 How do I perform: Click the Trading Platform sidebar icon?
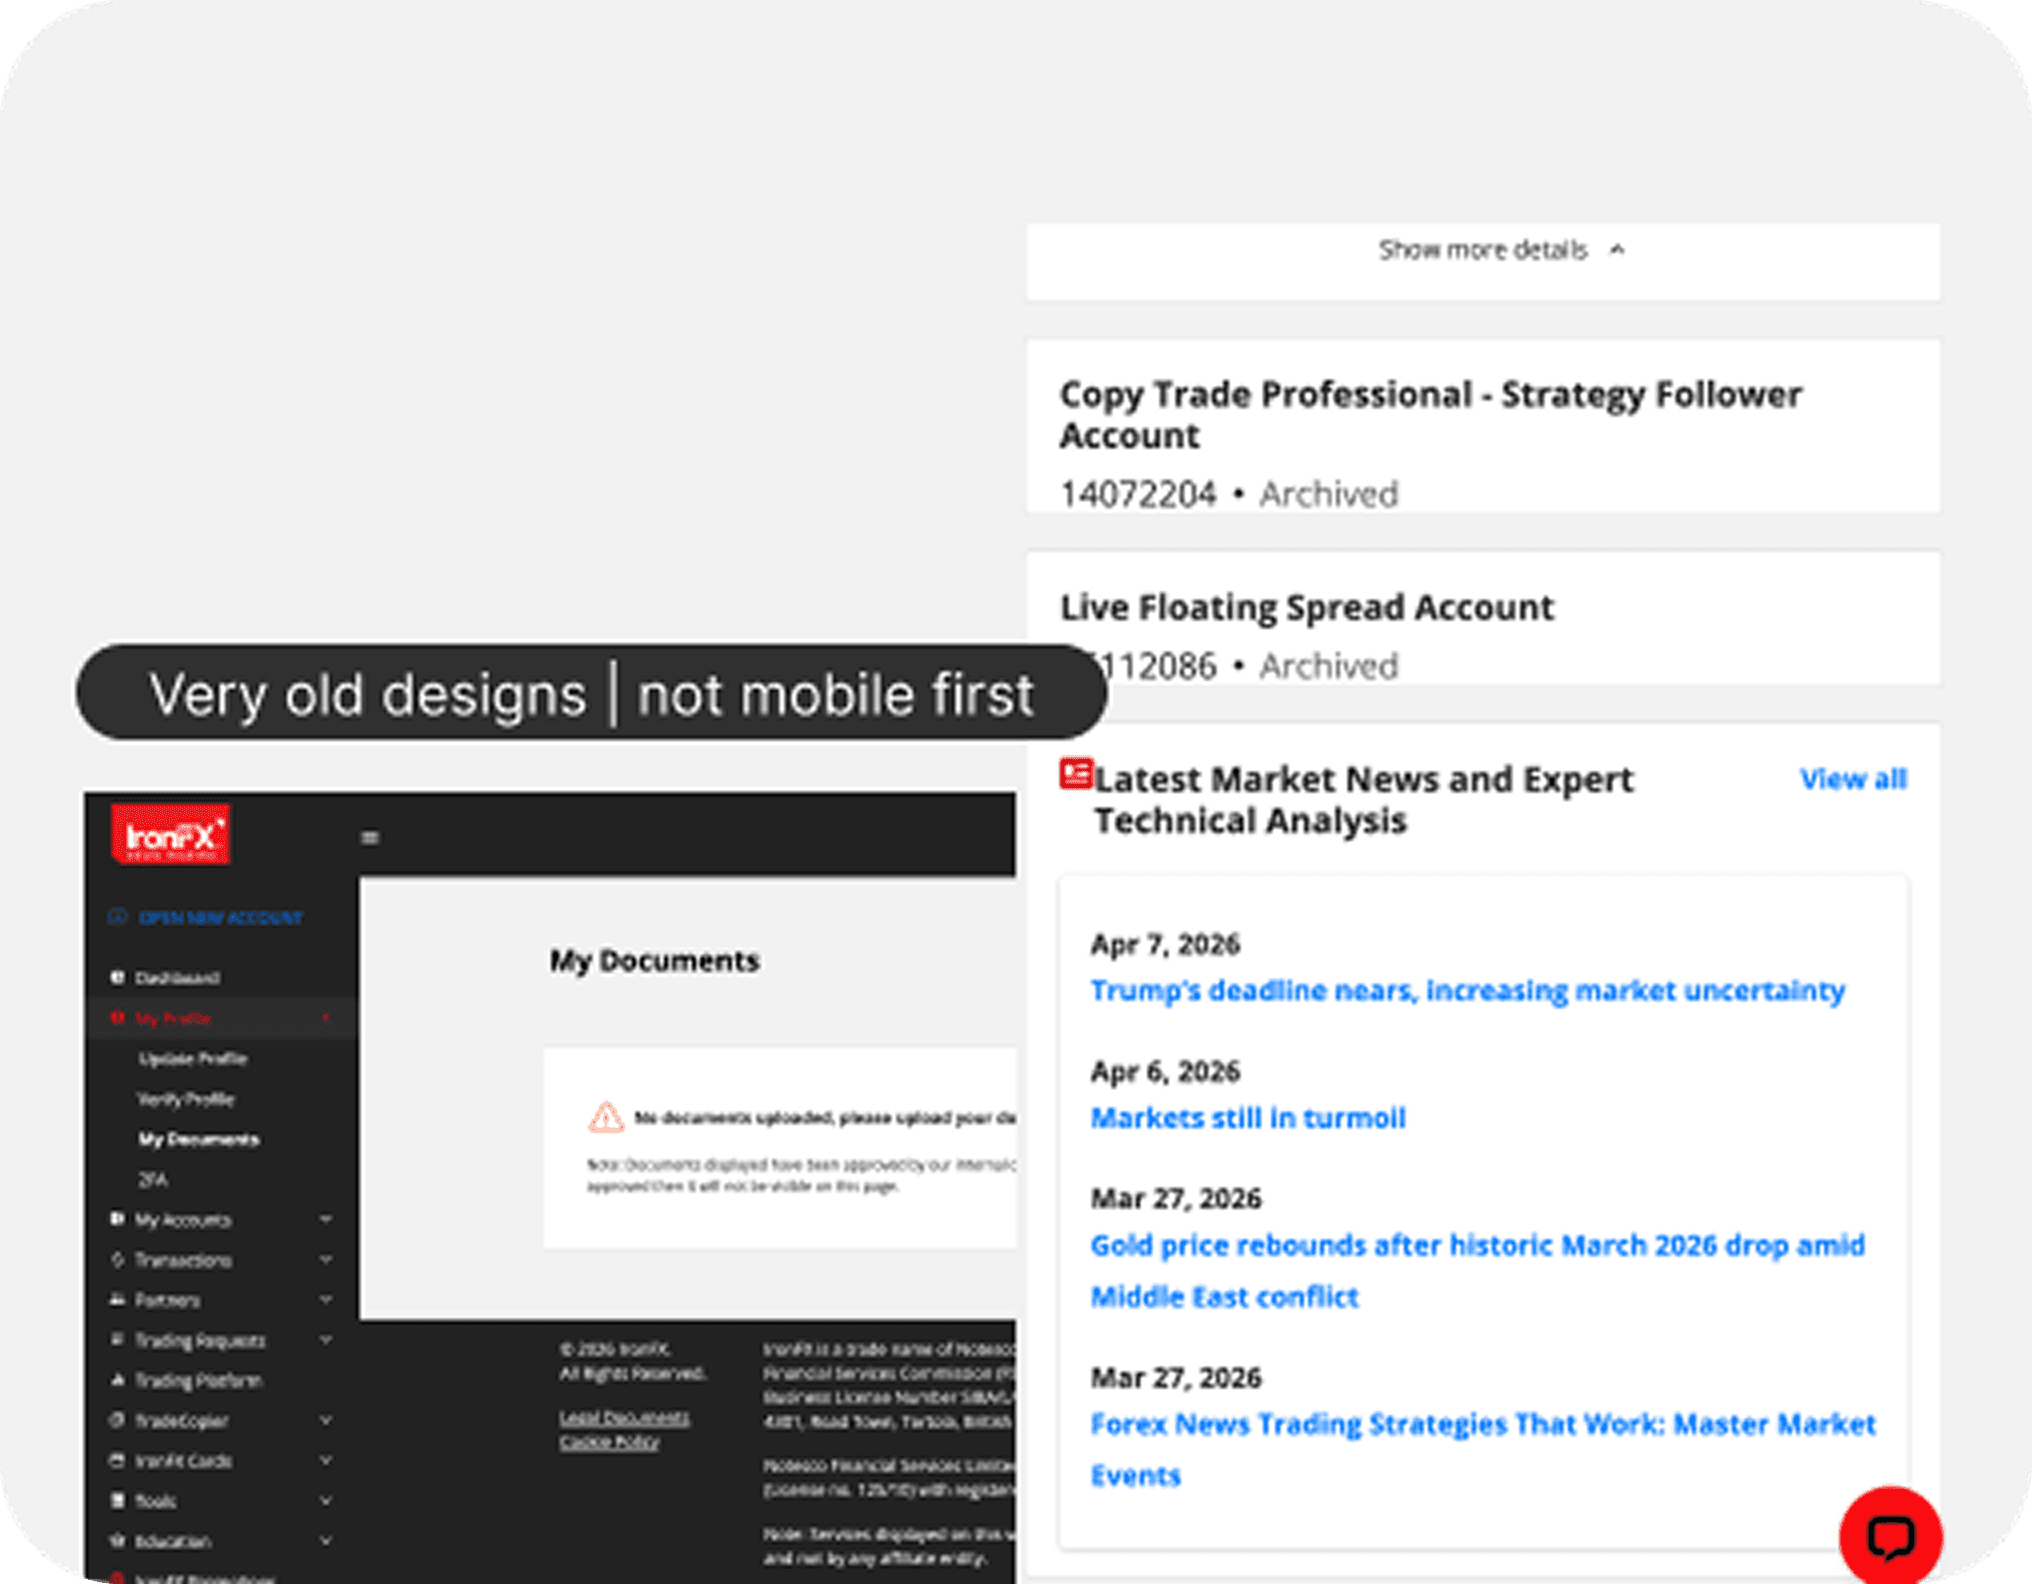tap(117, 1380)
